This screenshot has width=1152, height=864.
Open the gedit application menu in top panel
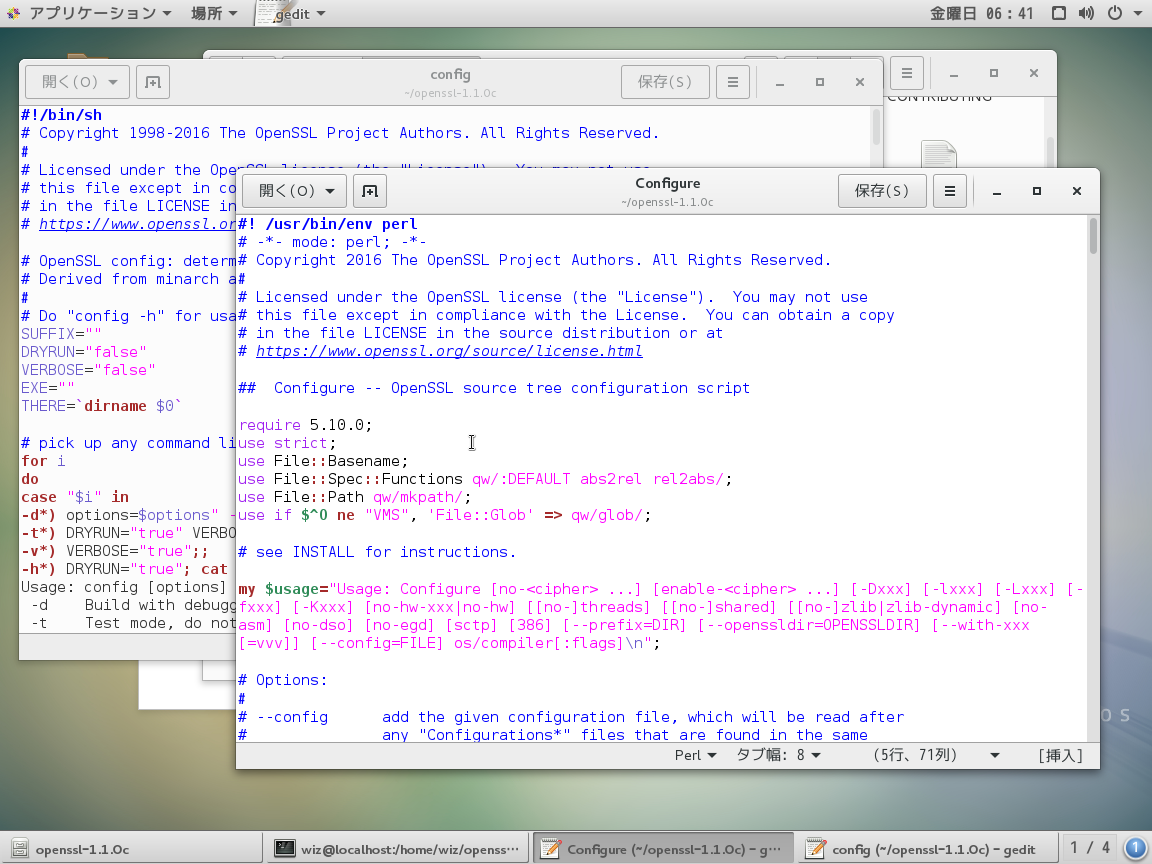coord(292,13)
